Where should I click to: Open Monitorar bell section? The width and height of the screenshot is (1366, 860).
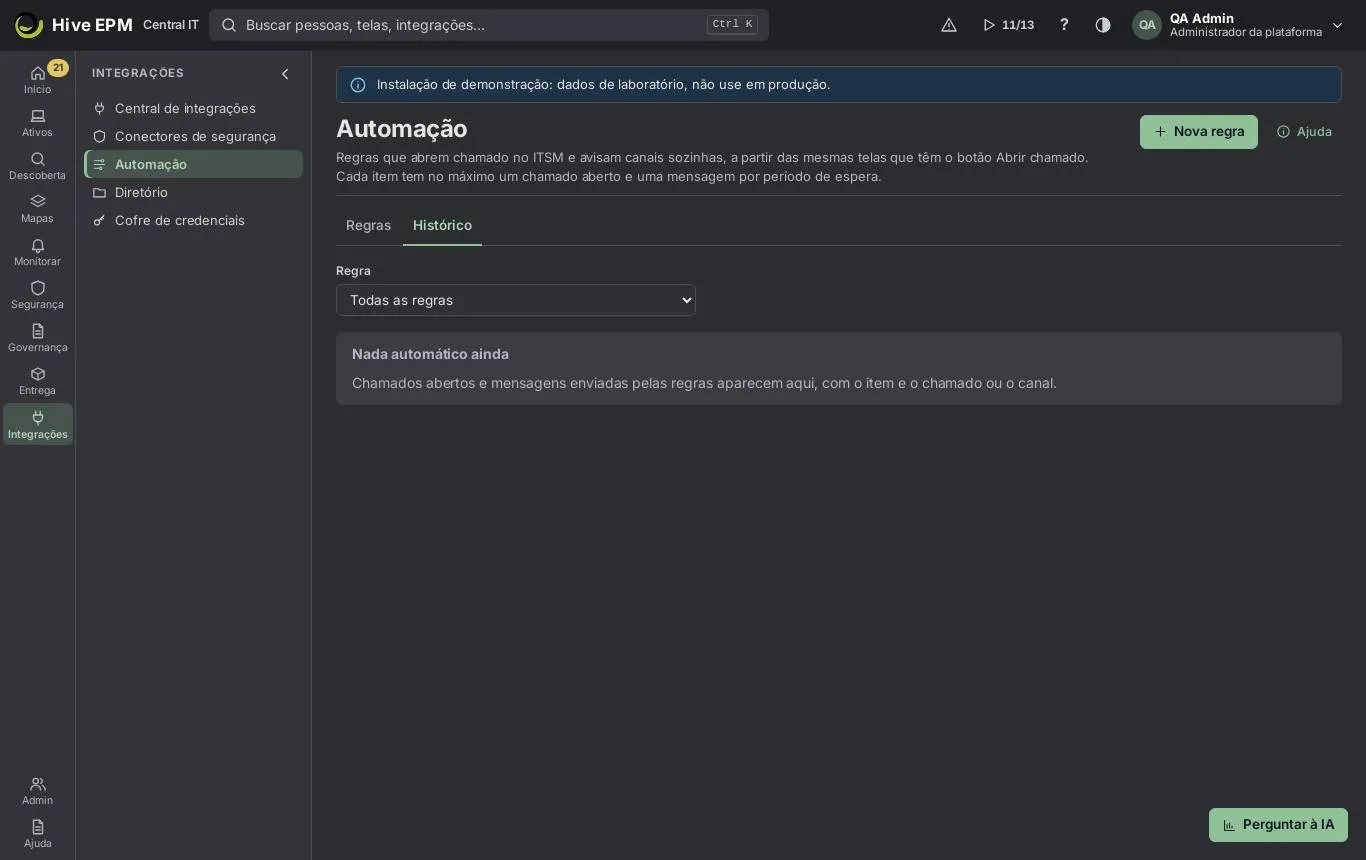(37, 252)
